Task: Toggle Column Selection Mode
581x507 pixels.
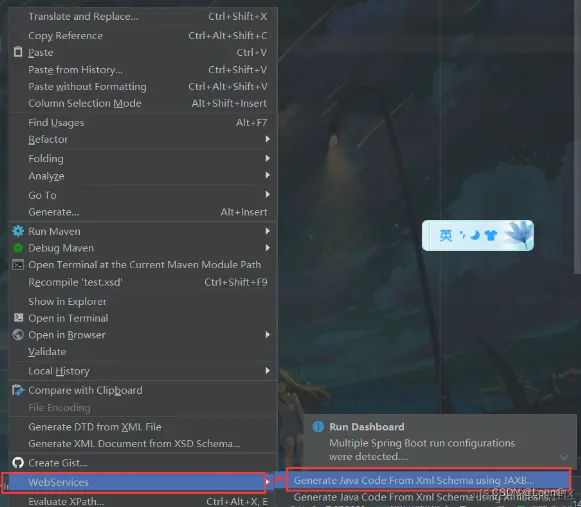Action: (143, 103)
